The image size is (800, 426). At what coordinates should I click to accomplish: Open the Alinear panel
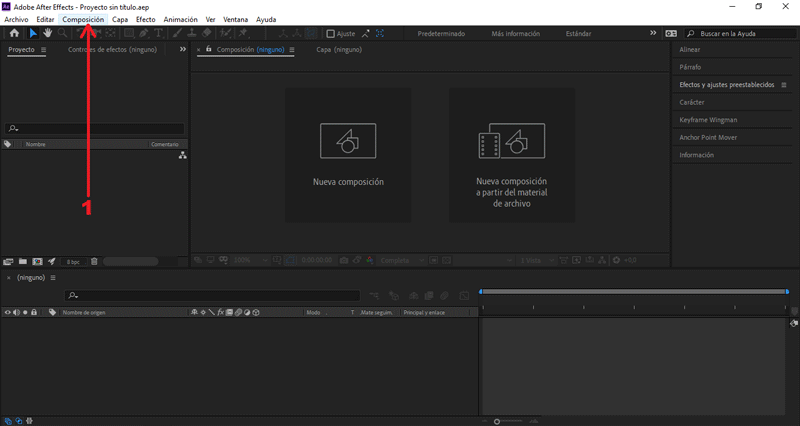(x=690, y=49)
